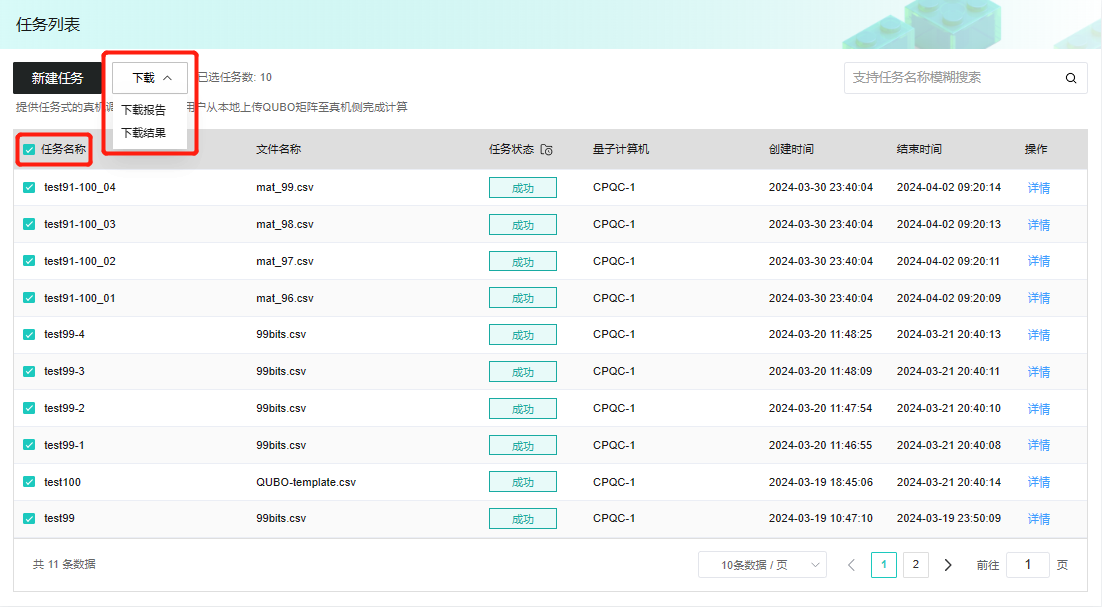Go to page 2
1102x607 pixels.
(916, 565)
